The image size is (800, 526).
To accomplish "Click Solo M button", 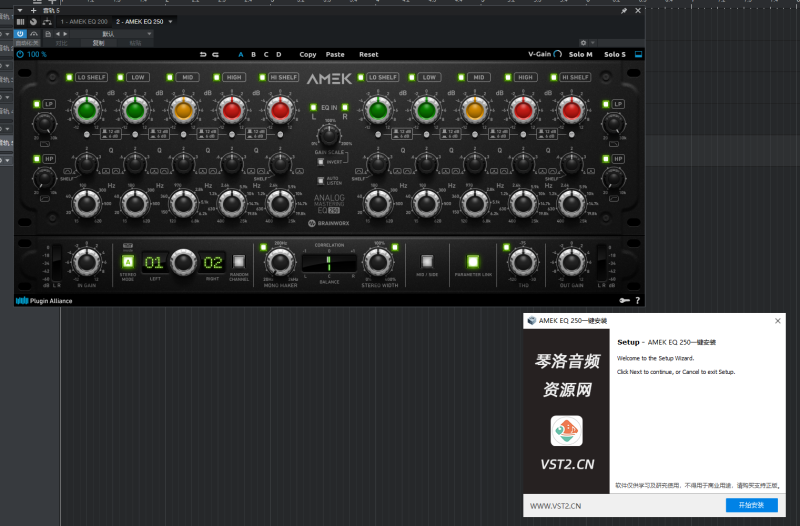I will (581, 54).
